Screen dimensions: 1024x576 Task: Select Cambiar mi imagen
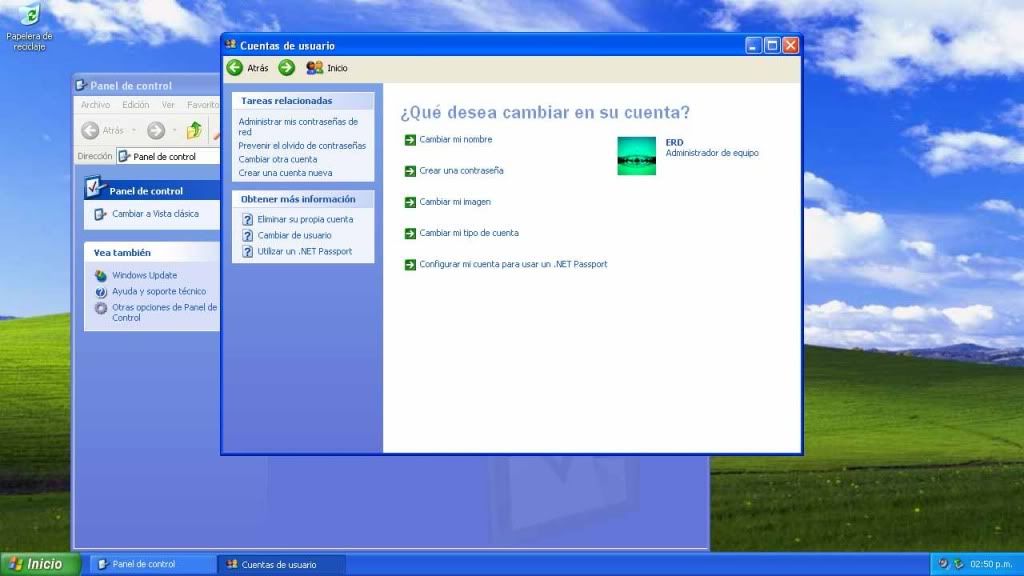click(x=454, y=202)
